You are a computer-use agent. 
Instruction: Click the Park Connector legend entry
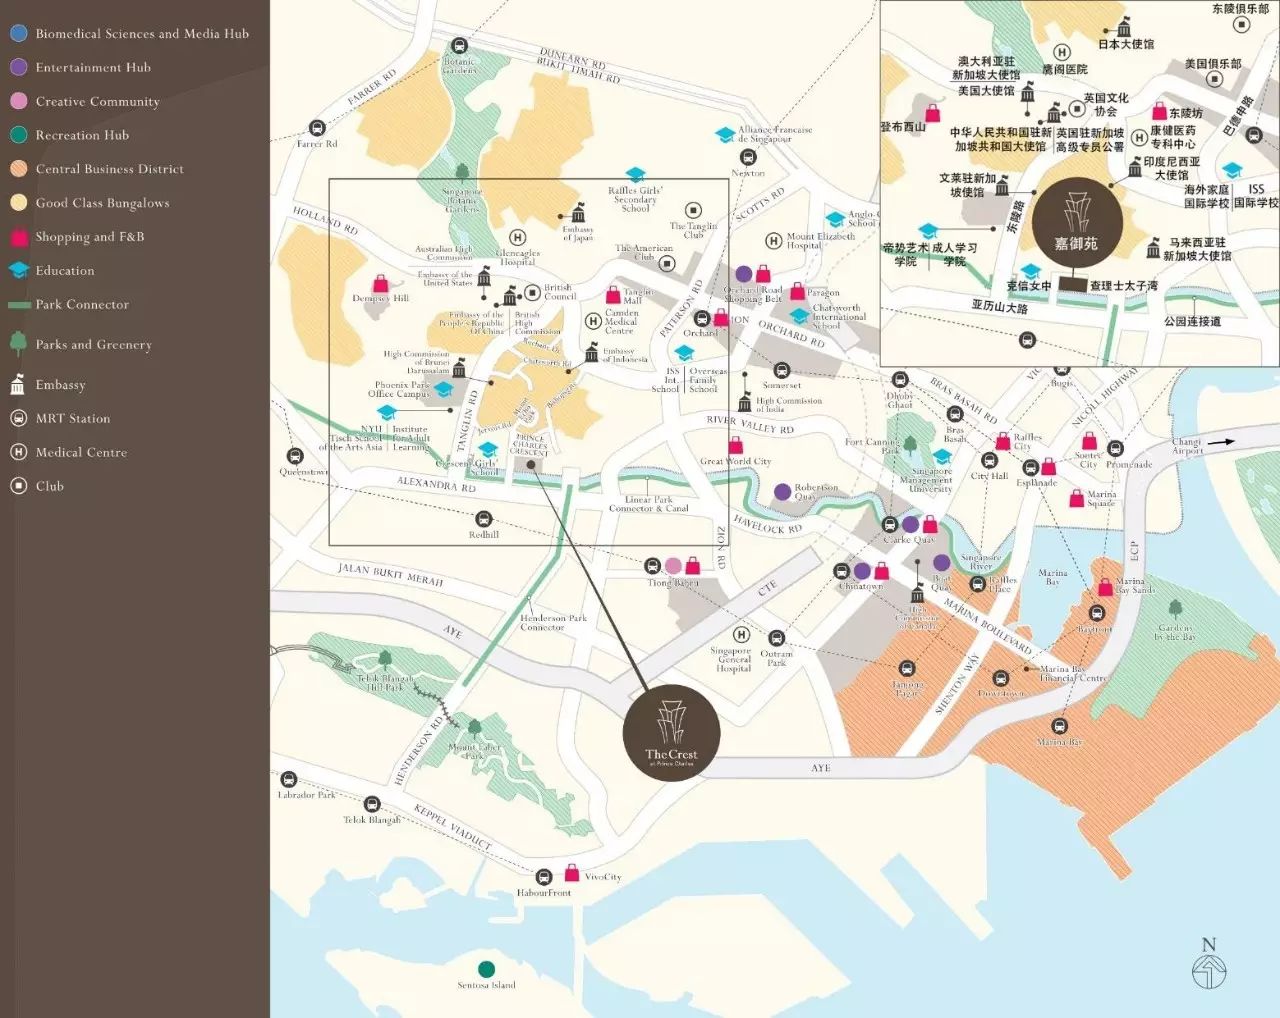tap(82, 305)
